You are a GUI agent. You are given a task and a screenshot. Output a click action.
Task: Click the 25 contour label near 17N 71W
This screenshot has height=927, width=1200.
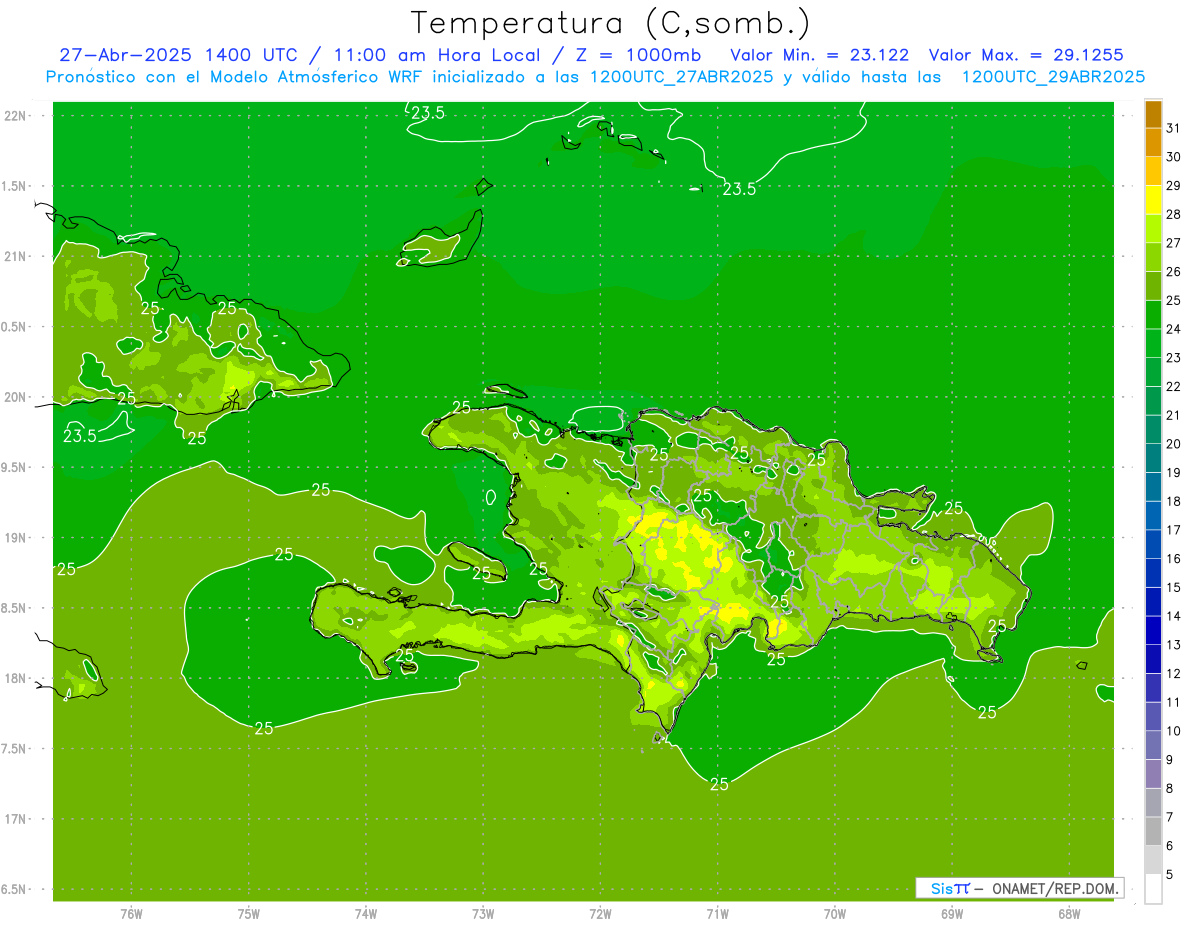pos(719,784)
